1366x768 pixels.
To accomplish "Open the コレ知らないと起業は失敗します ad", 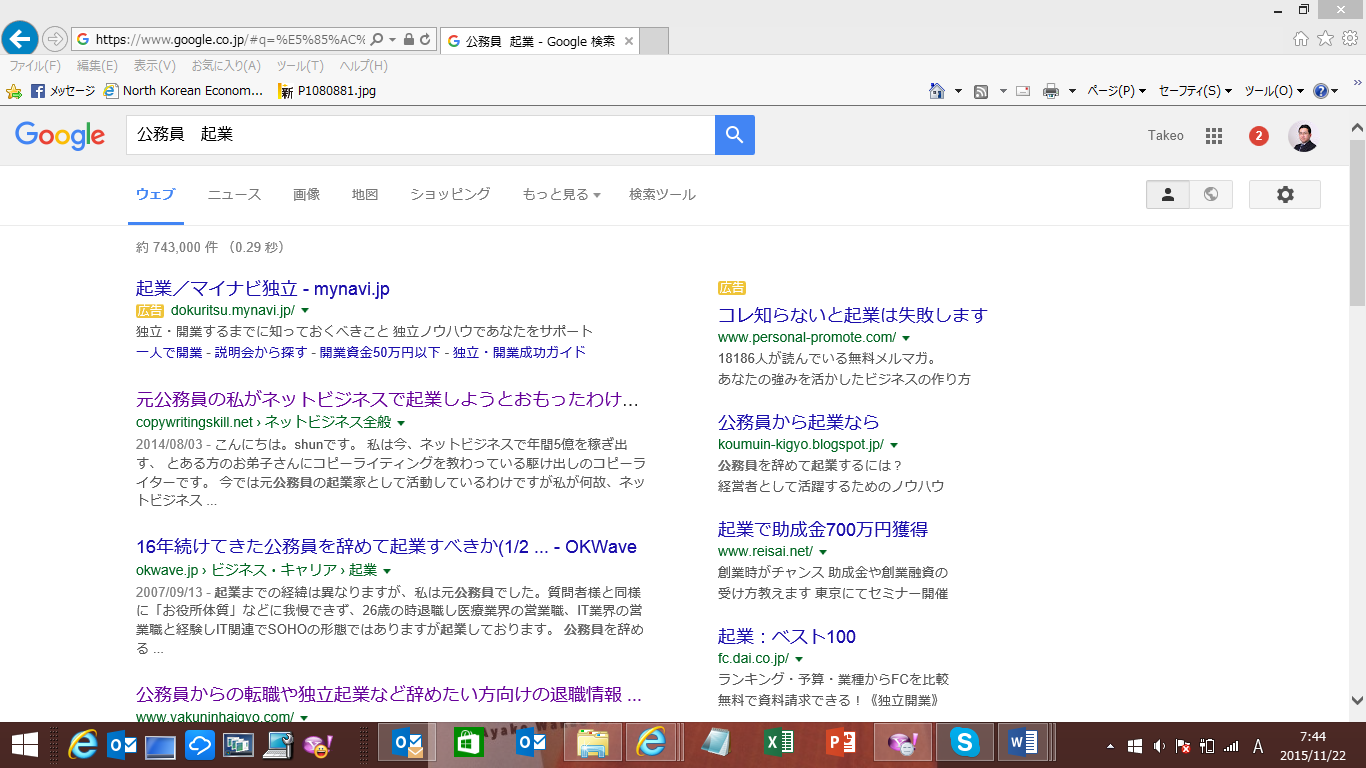I will click(x=853, y=315).
